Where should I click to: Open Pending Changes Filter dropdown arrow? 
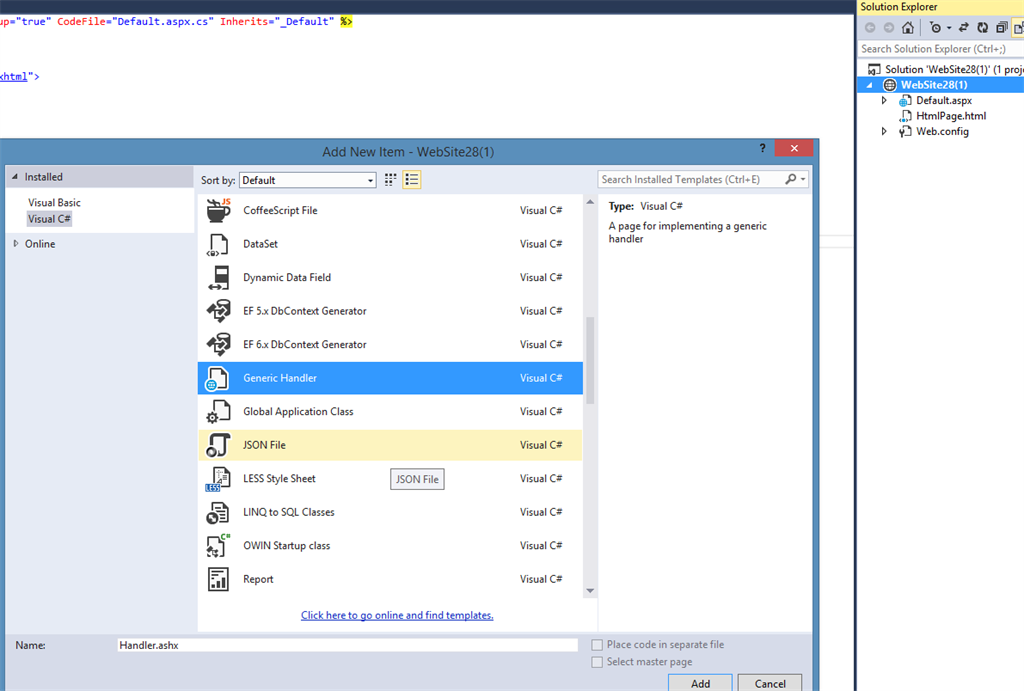pos(949,28)
